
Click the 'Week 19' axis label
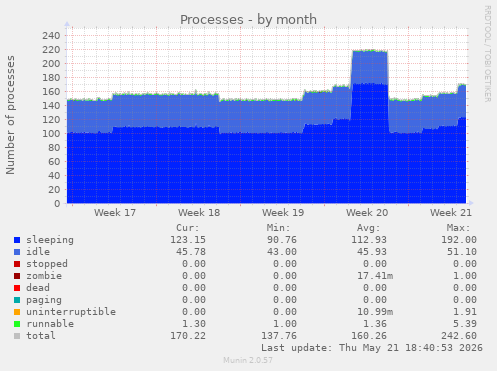pyautogui.click(x=283, y=213)
